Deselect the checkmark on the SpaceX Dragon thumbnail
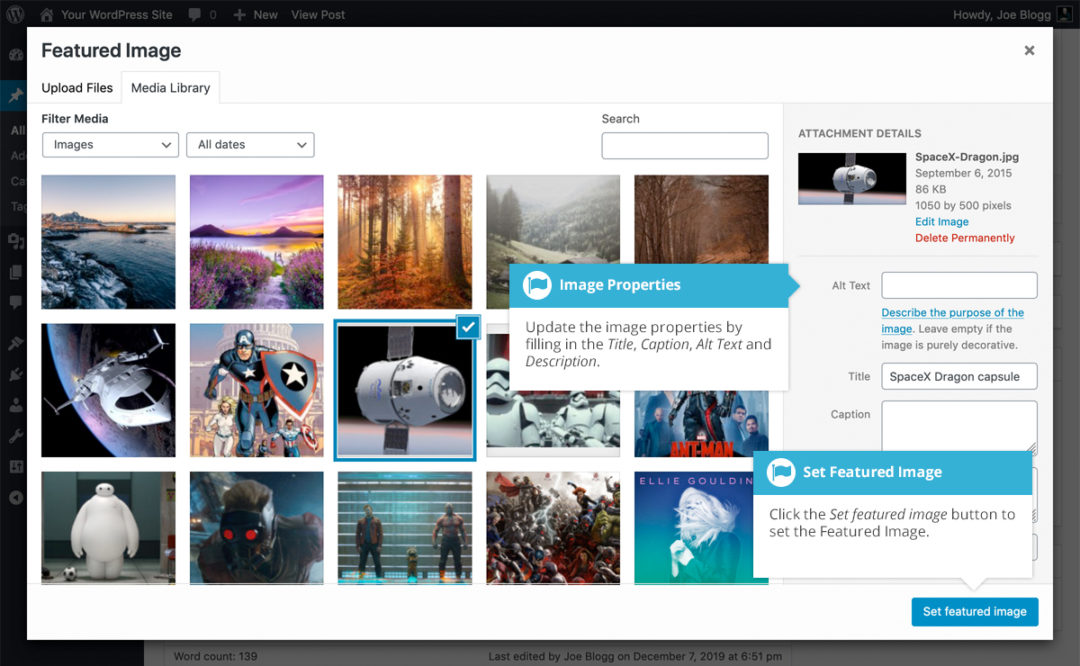Screen dimensions: 1080x666 (x=466, y=326)
